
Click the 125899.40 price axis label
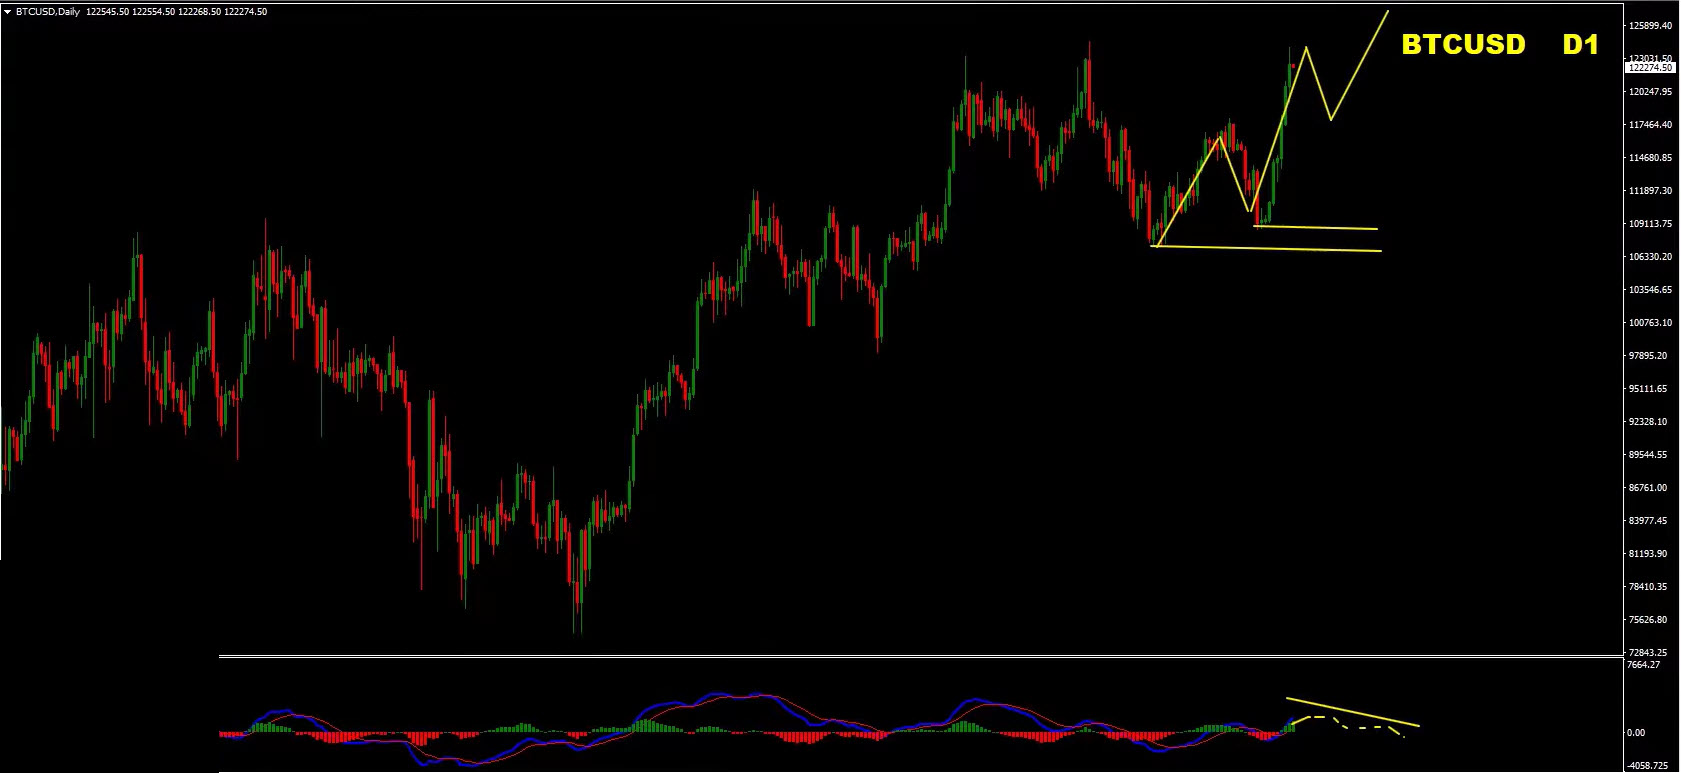tap(1650, 26)
